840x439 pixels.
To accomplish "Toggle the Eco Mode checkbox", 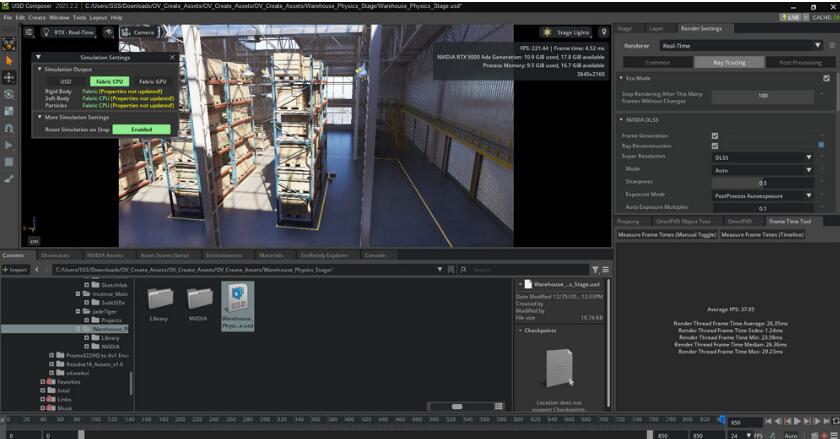I will (826, 78).
